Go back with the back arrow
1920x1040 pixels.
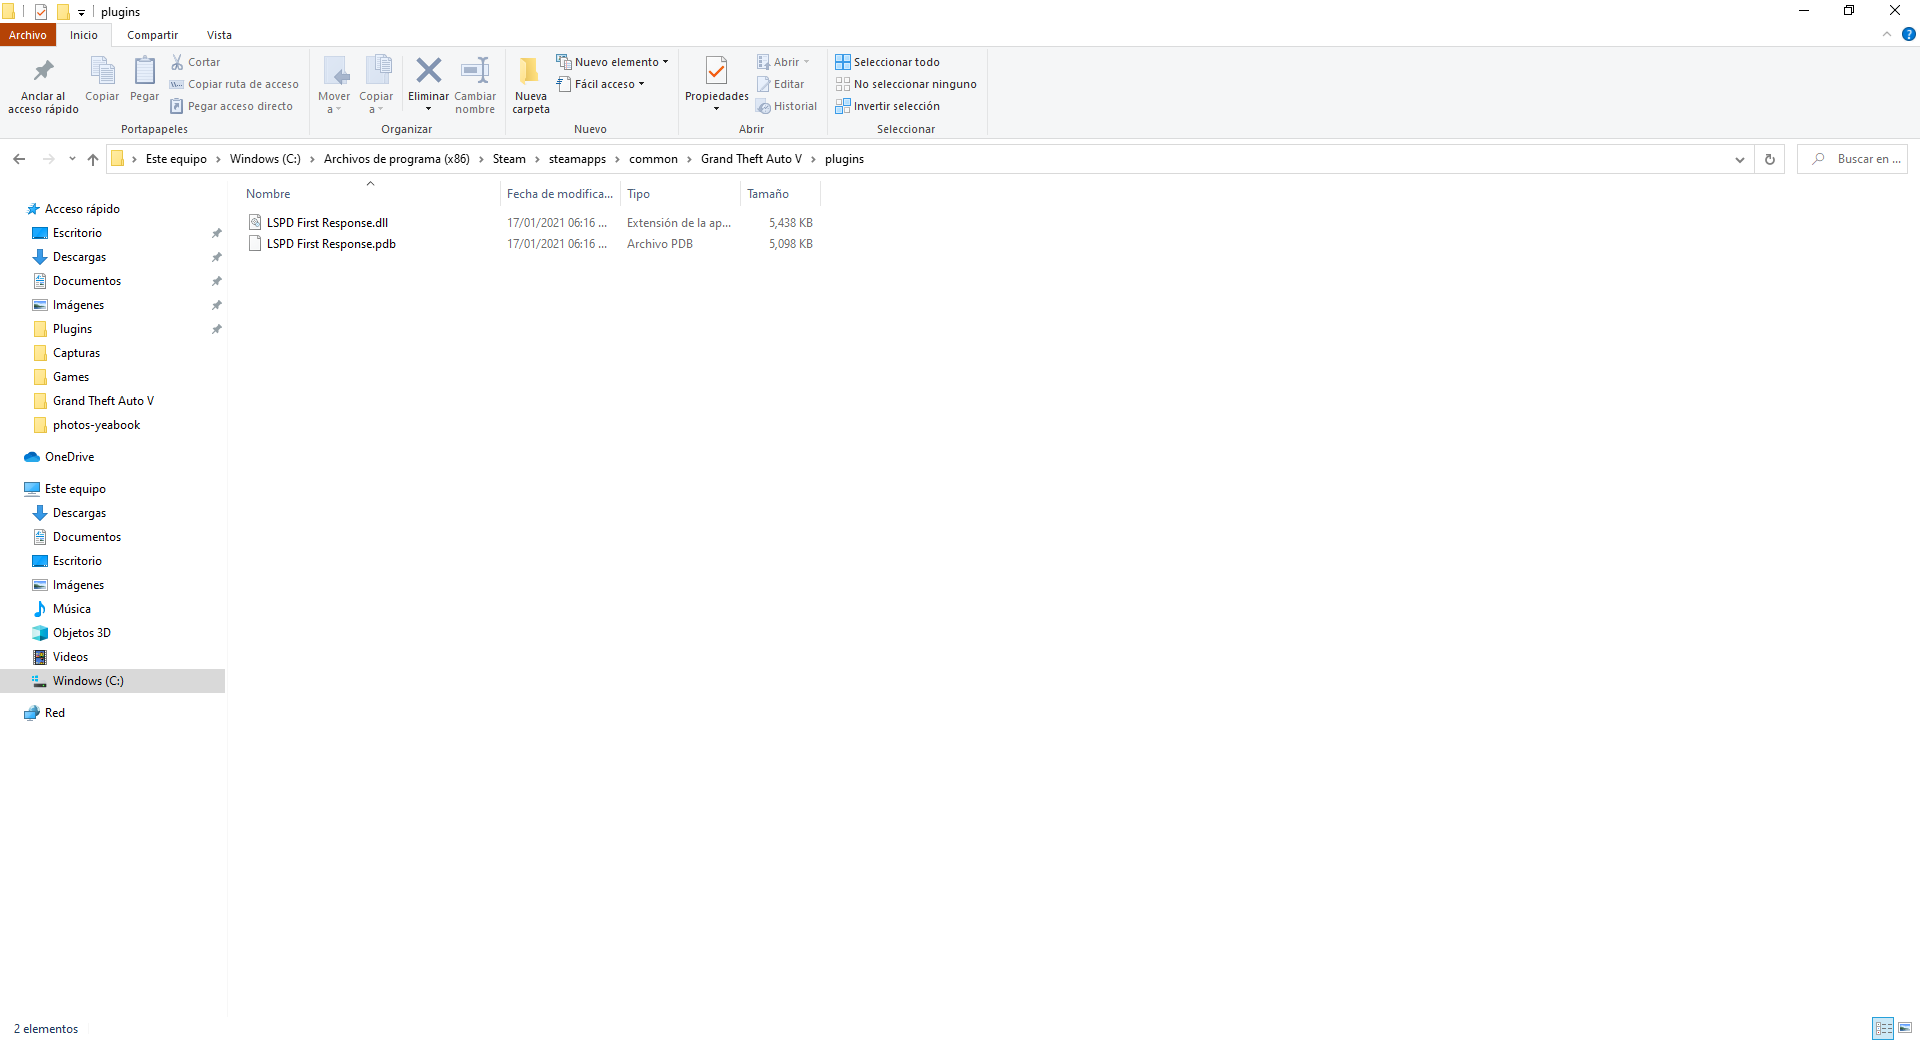(19, 159)
